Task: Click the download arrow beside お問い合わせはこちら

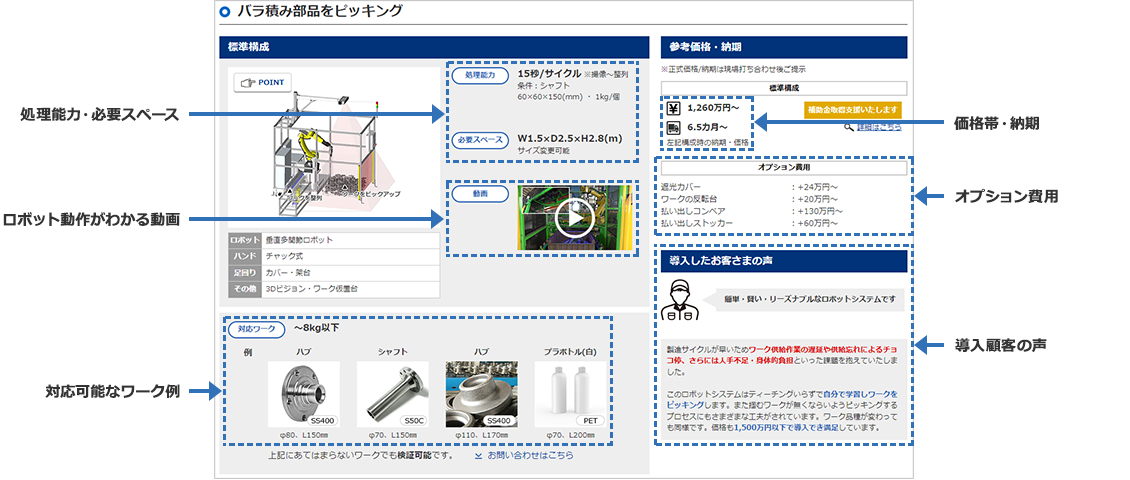Action: [x=478, y=455]
